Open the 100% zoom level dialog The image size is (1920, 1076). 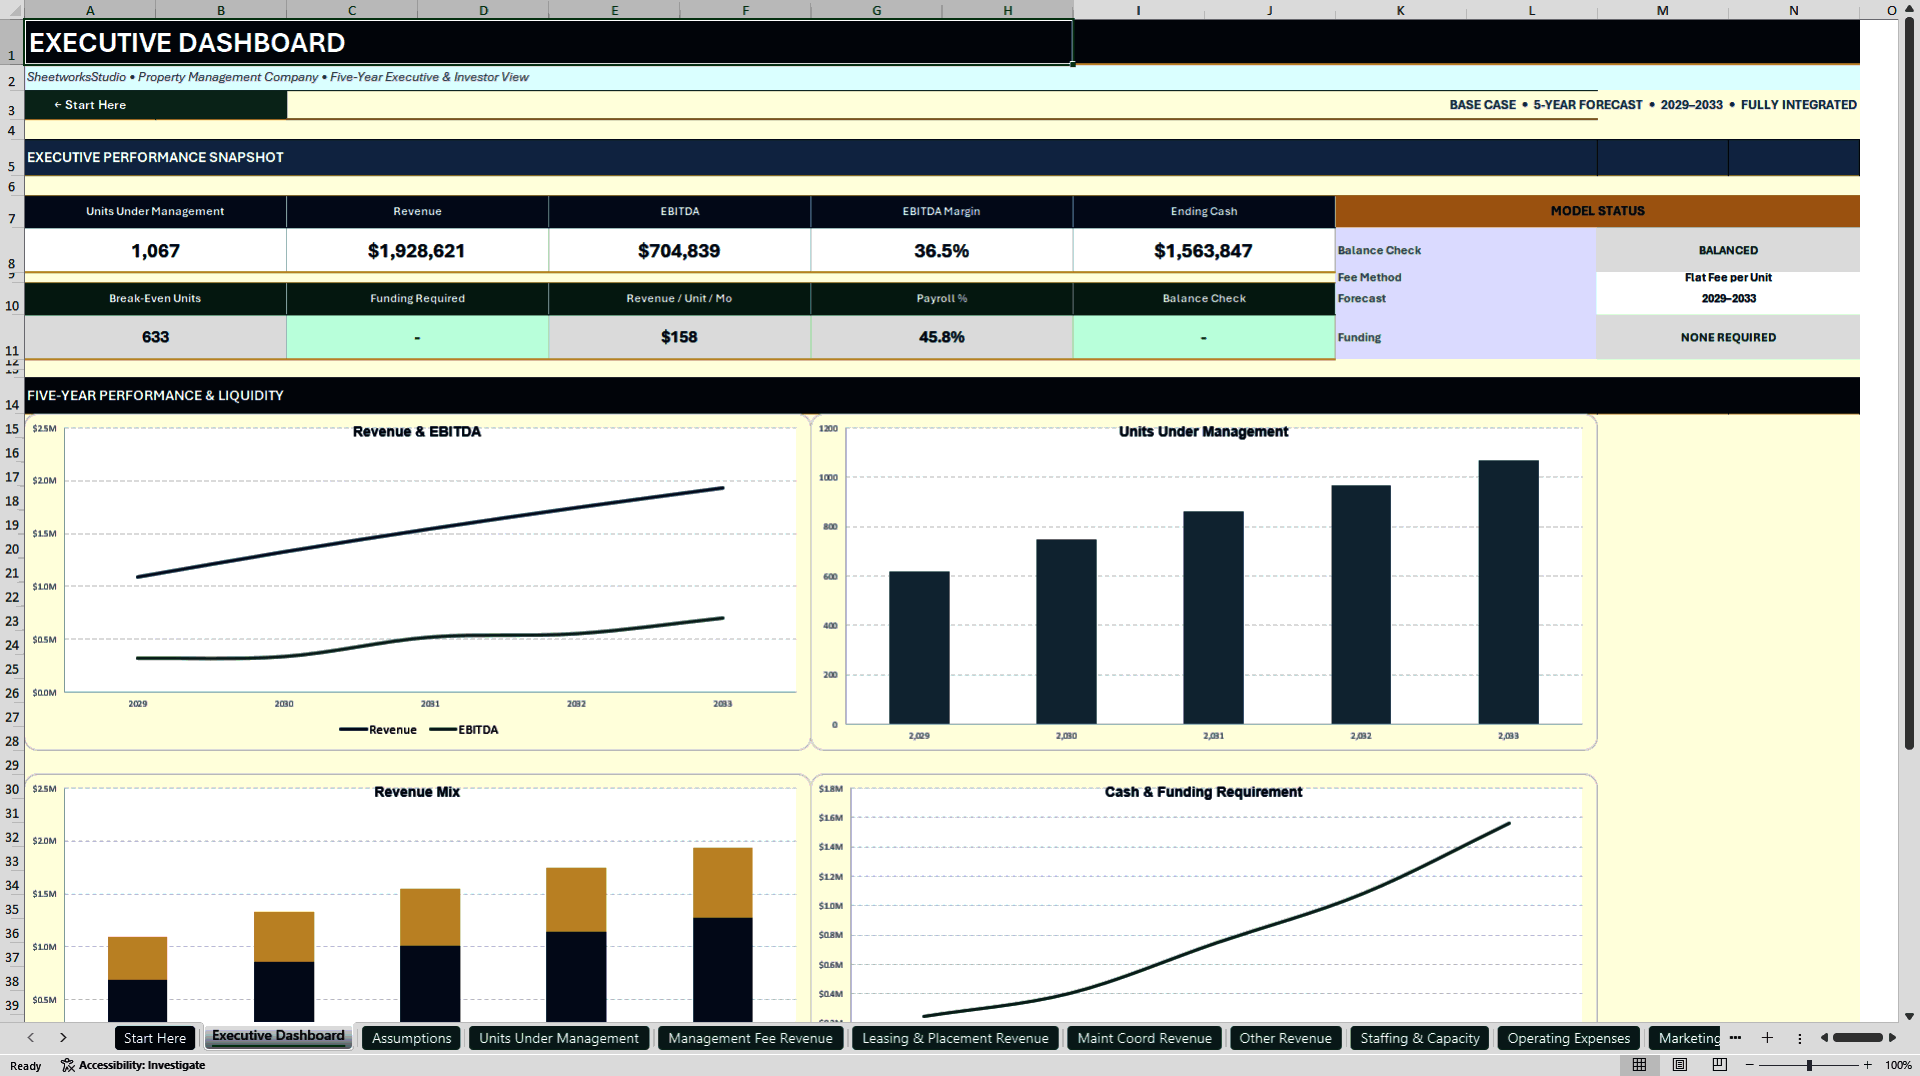1898,1065
